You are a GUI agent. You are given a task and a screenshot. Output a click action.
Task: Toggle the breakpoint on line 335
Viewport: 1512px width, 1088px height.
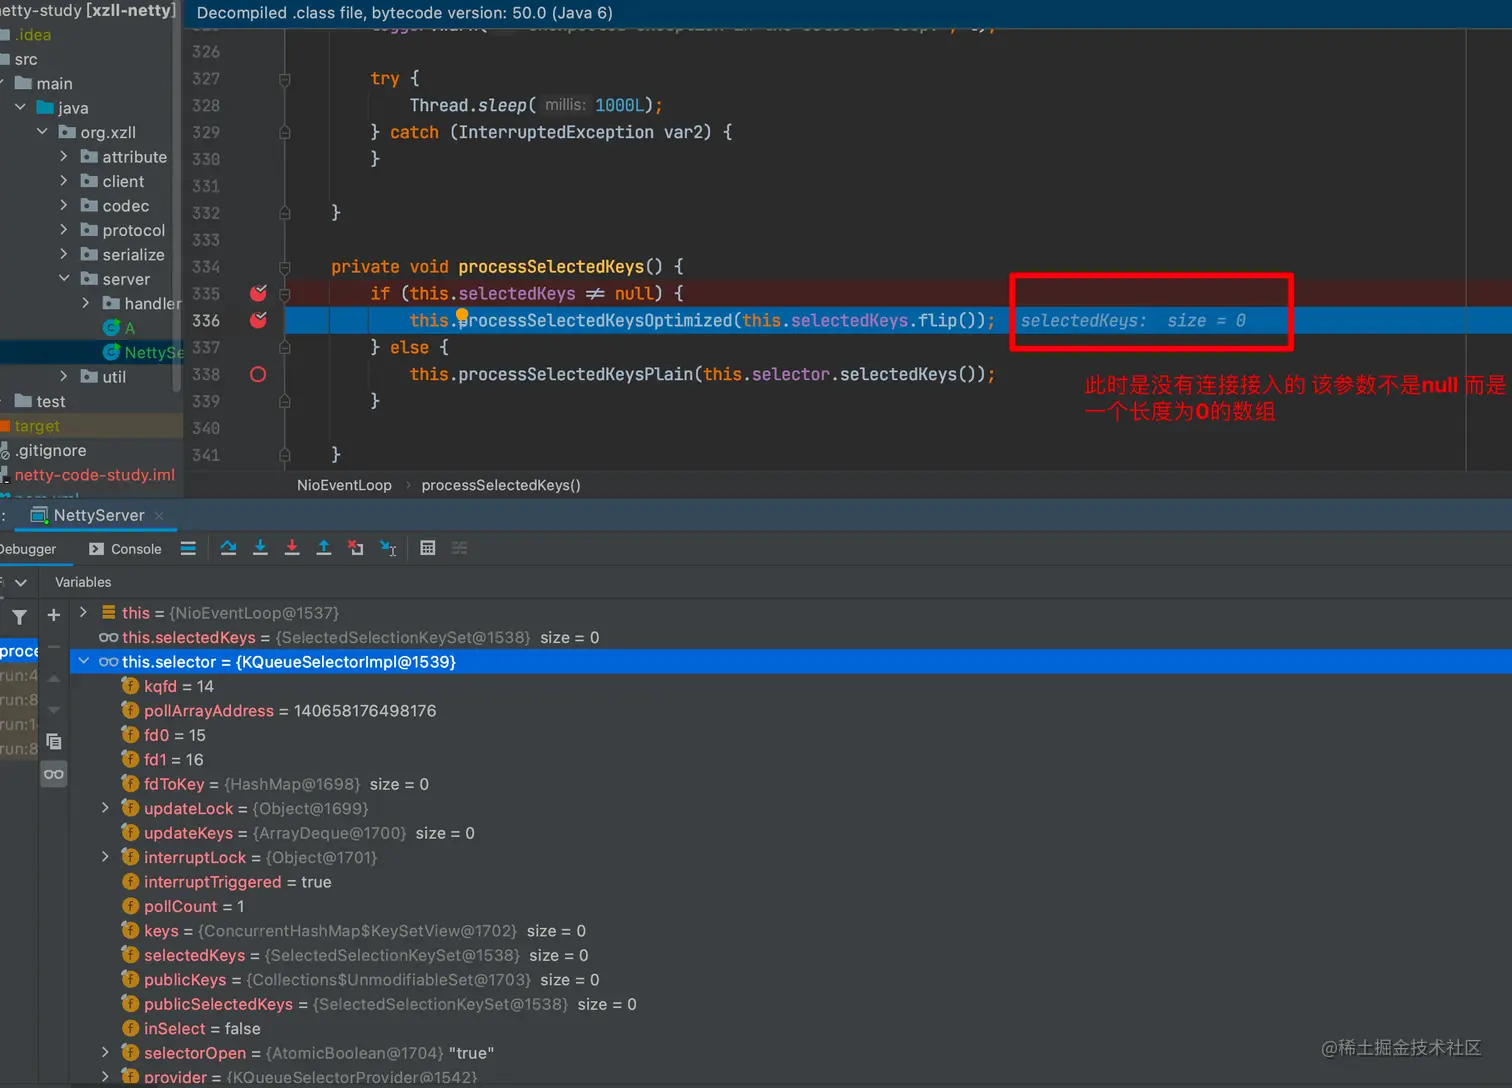click(x=258, y=293)
